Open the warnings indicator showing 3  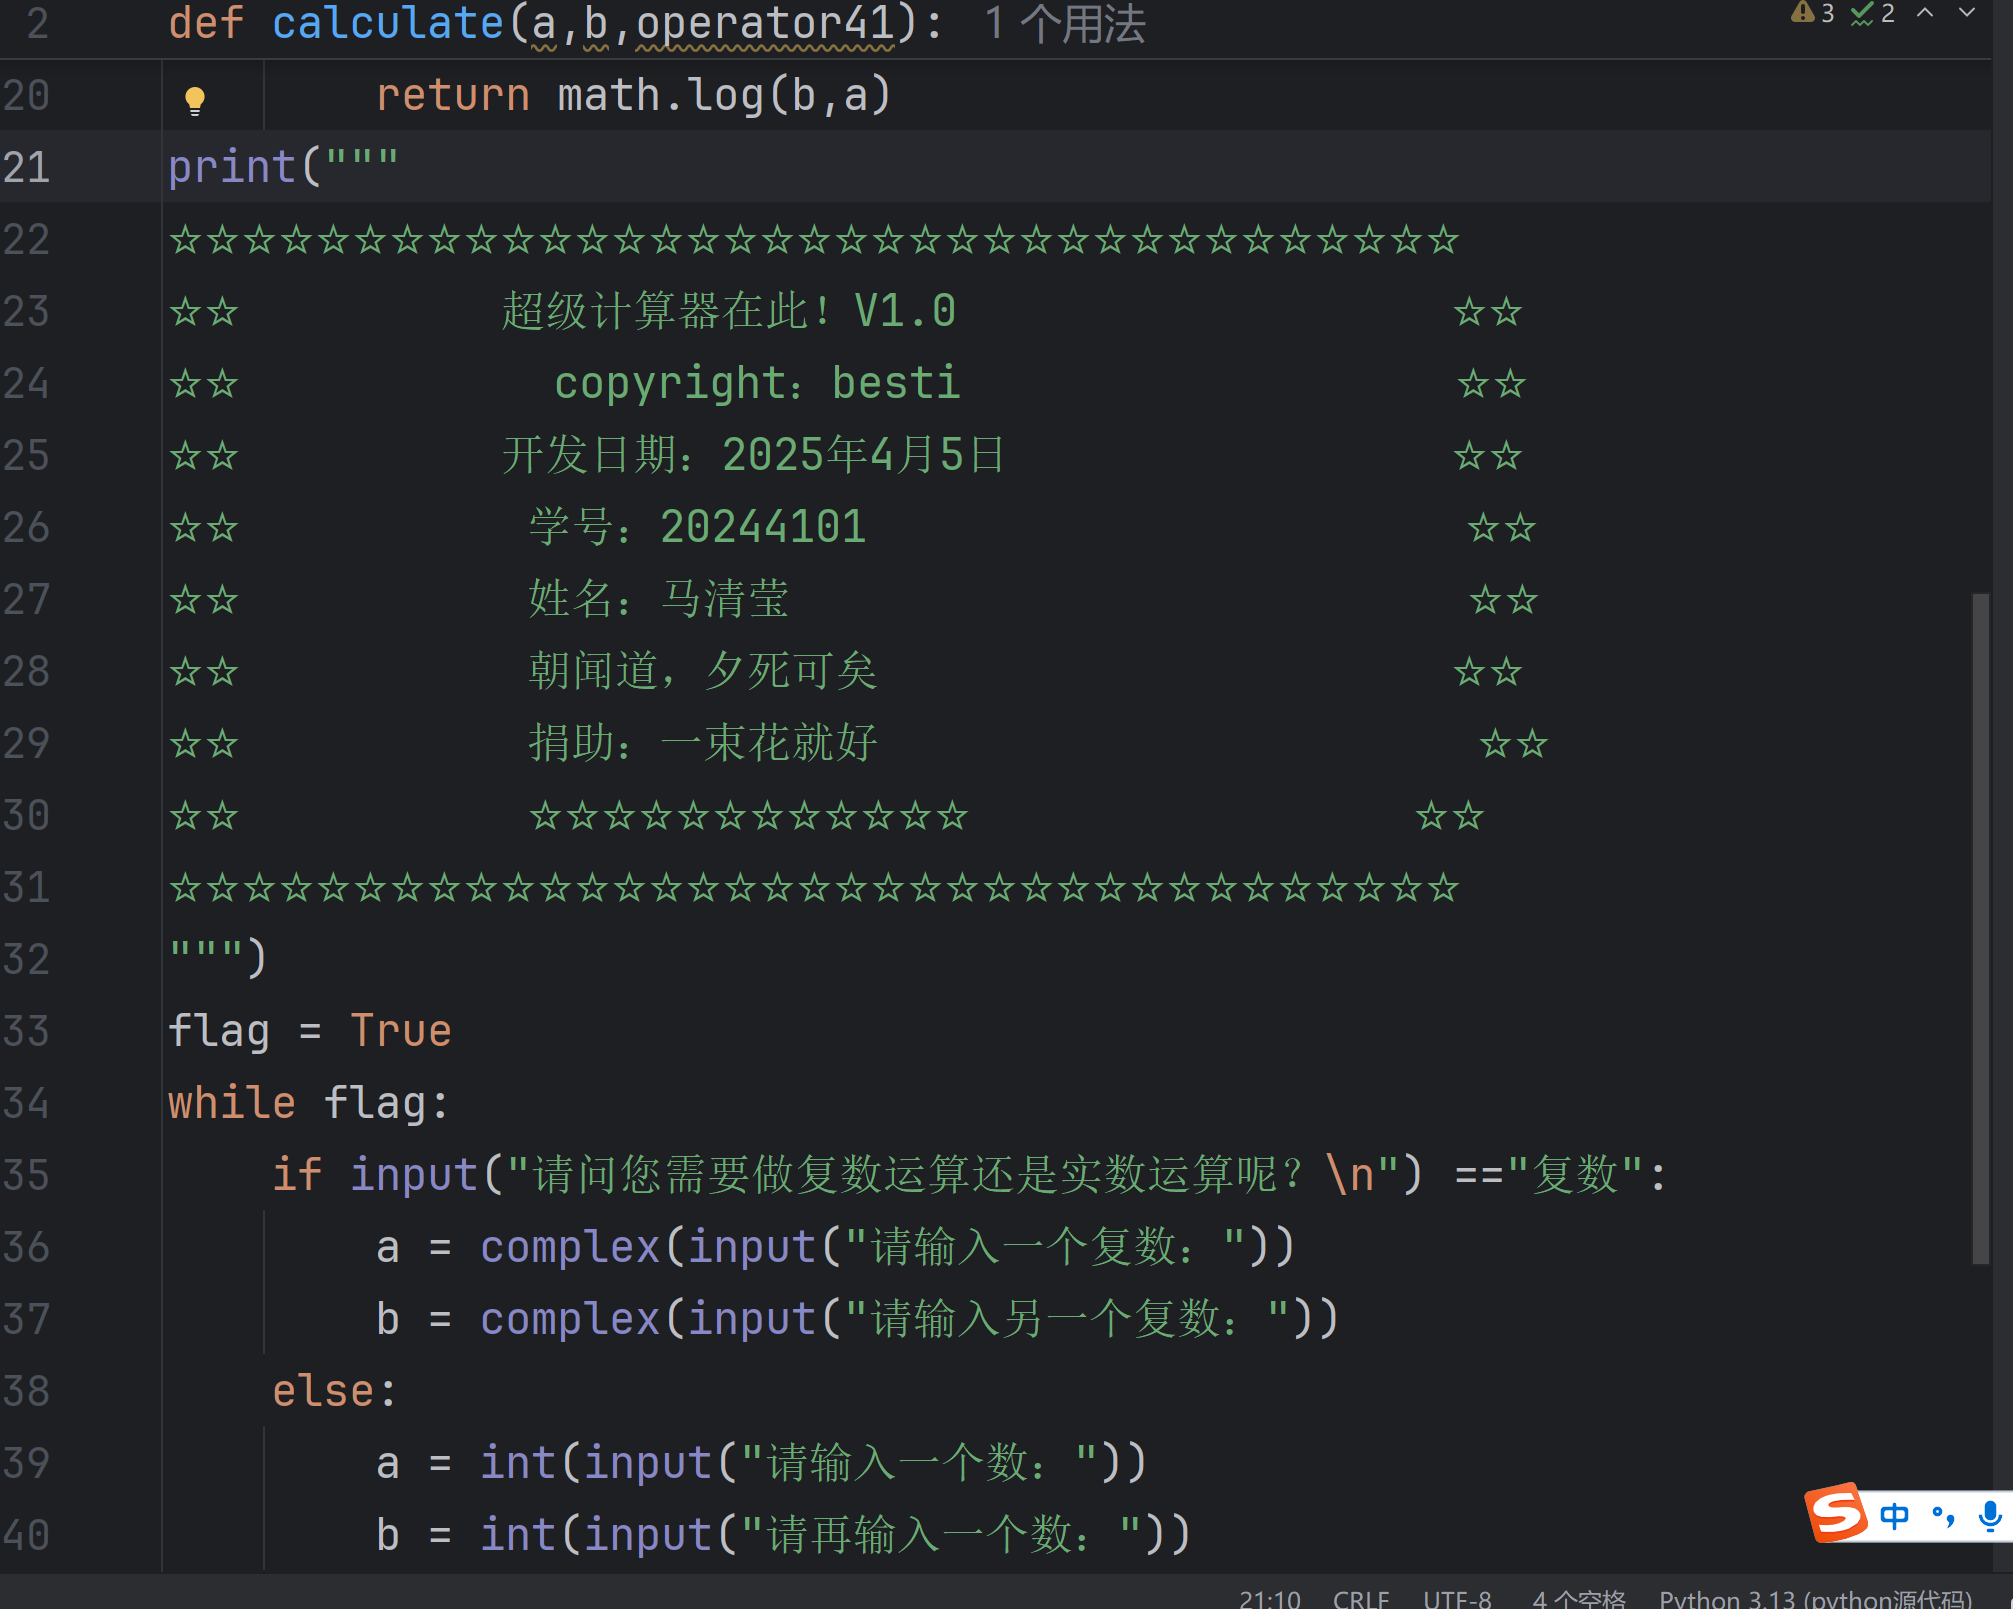click(x=1812, y=13)
